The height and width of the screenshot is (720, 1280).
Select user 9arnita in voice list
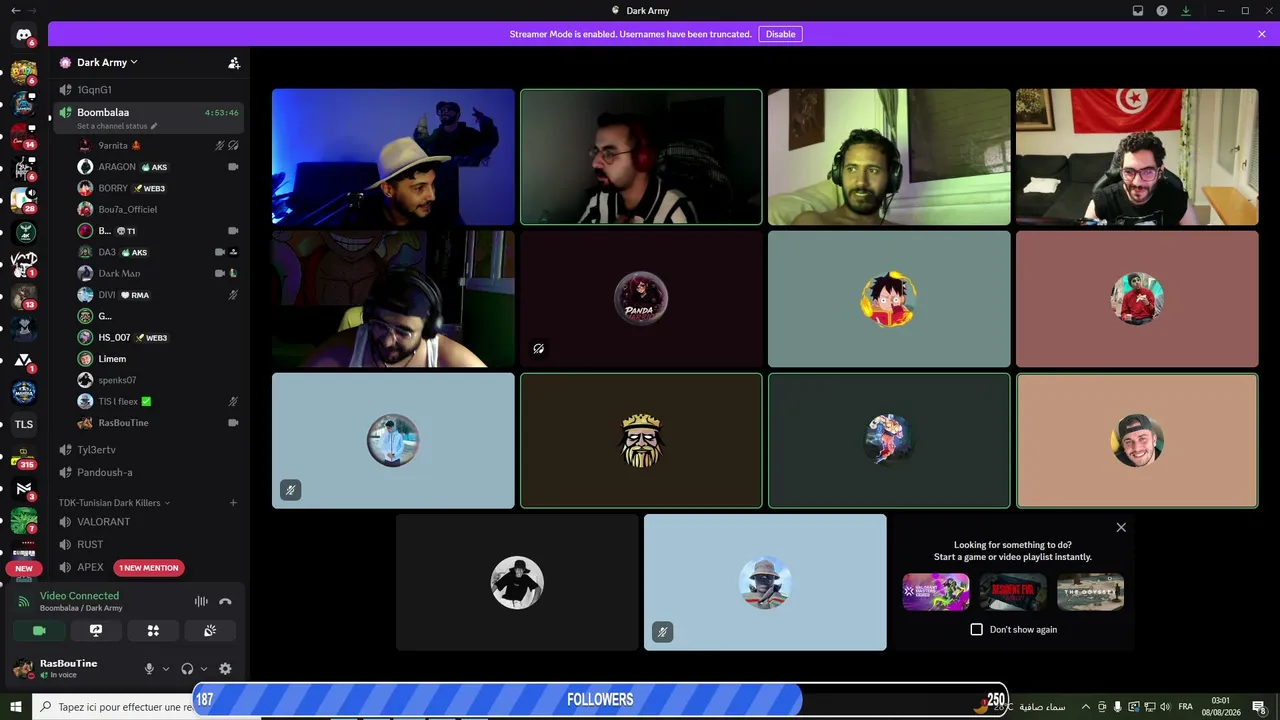[158, 145]
